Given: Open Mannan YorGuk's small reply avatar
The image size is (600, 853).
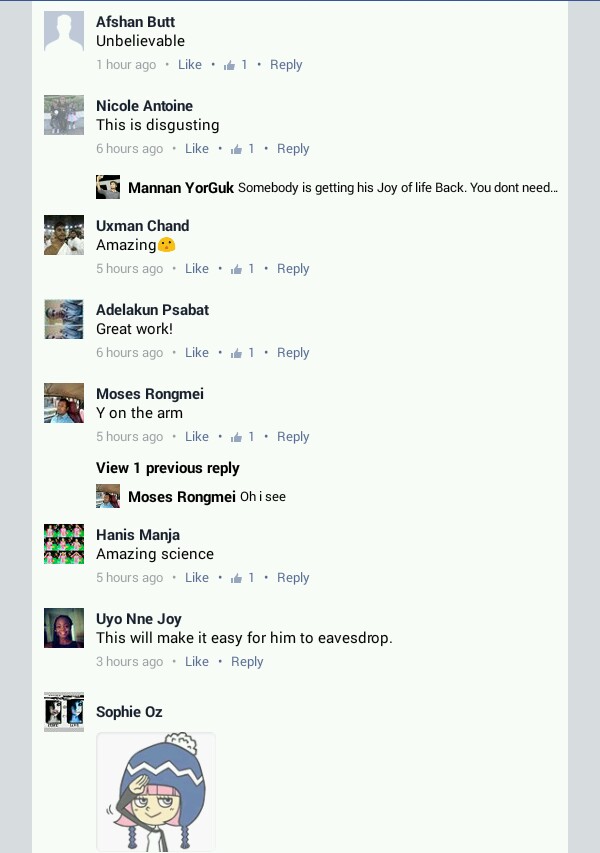Looking at the screenshot, I should (108, 187).
